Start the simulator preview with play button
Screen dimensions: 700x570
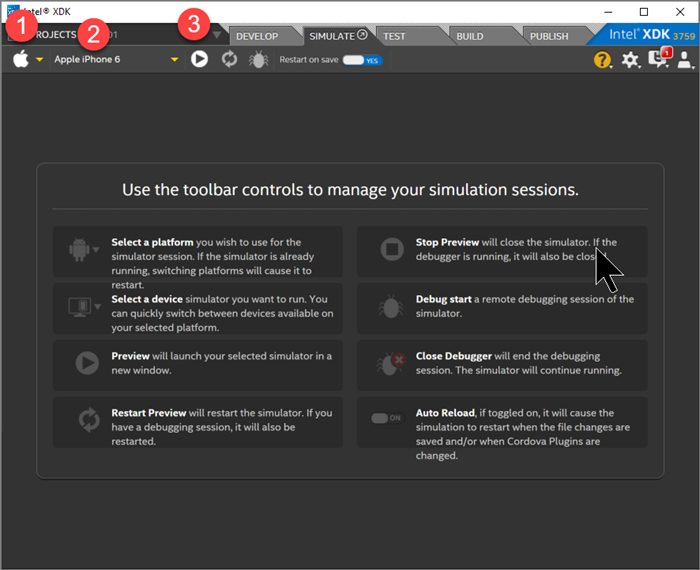pos(199,59)
